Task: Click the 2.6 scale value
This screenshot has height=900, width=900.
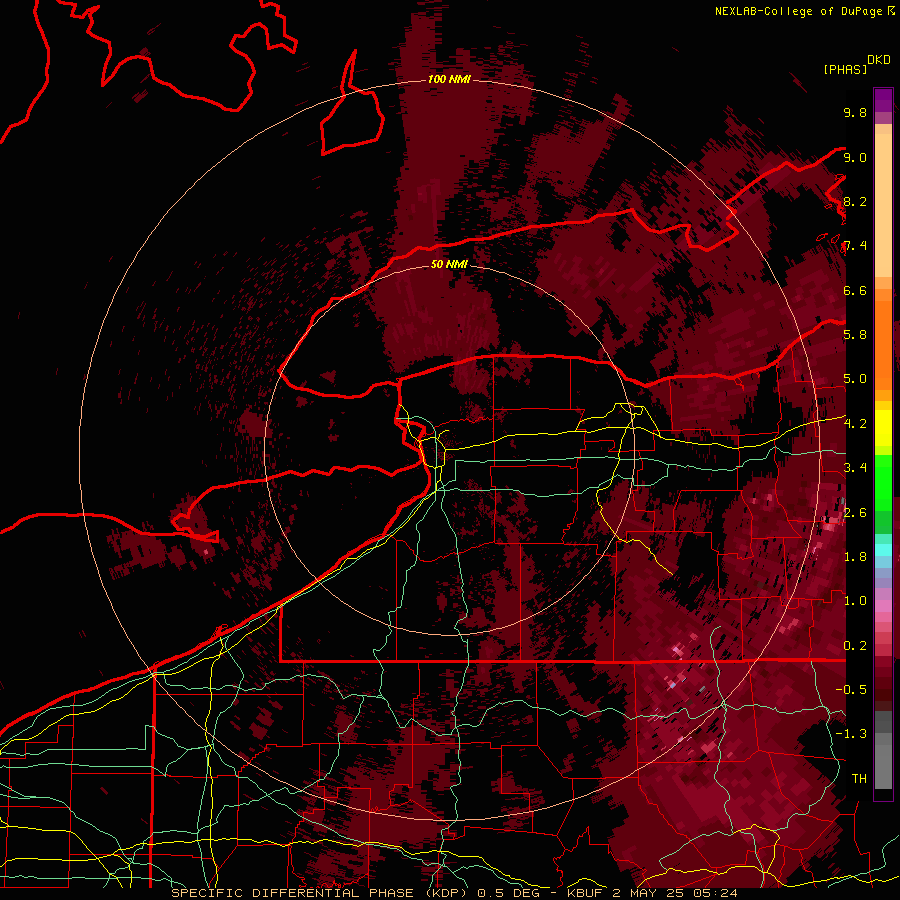Action: [855, 513]
